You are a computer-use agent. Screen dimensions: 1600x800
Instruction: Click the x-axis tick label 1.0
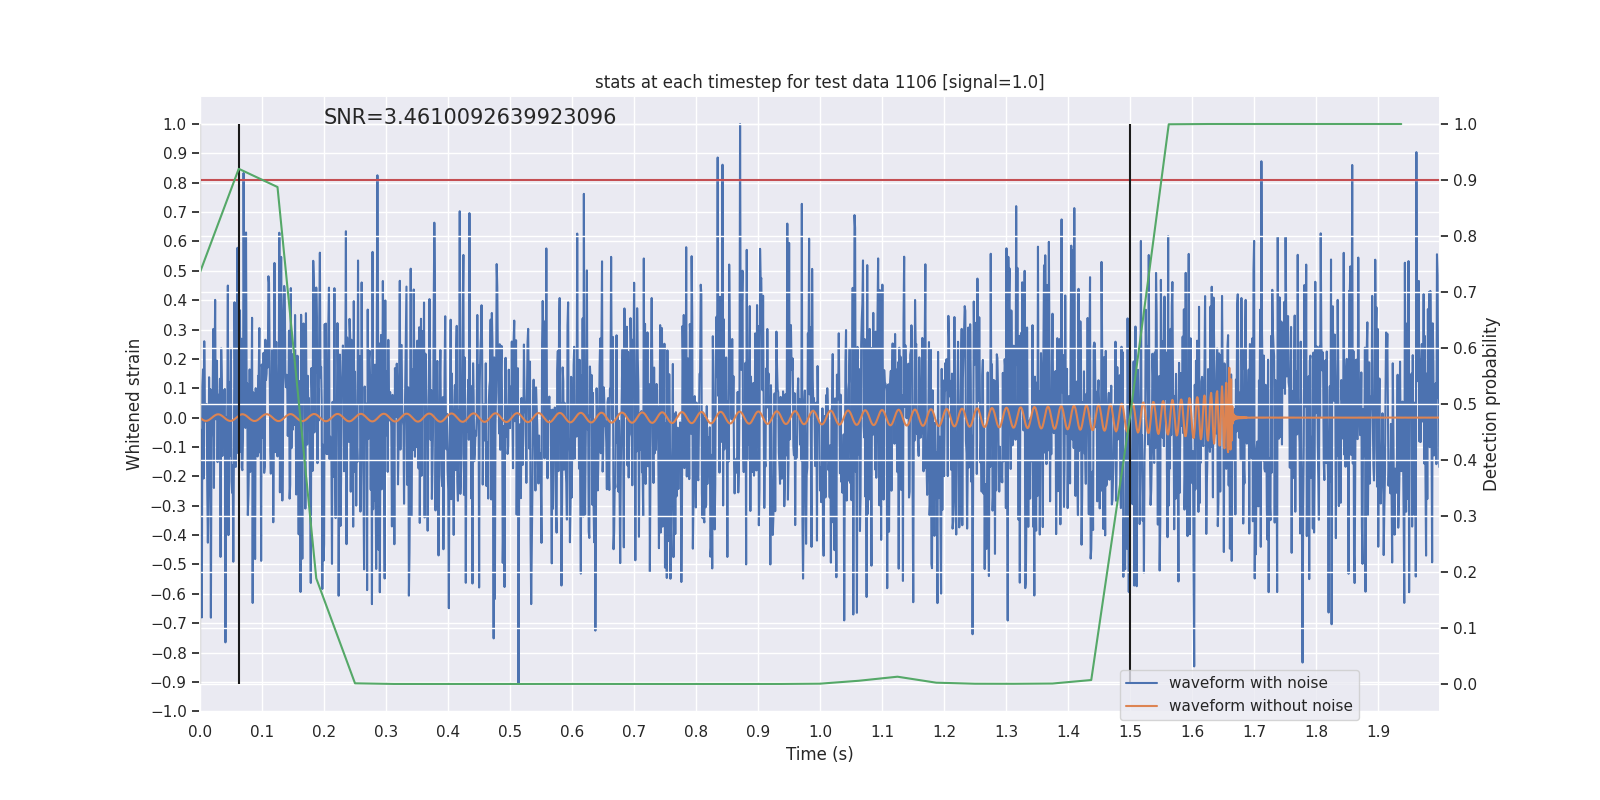point(820,731)
